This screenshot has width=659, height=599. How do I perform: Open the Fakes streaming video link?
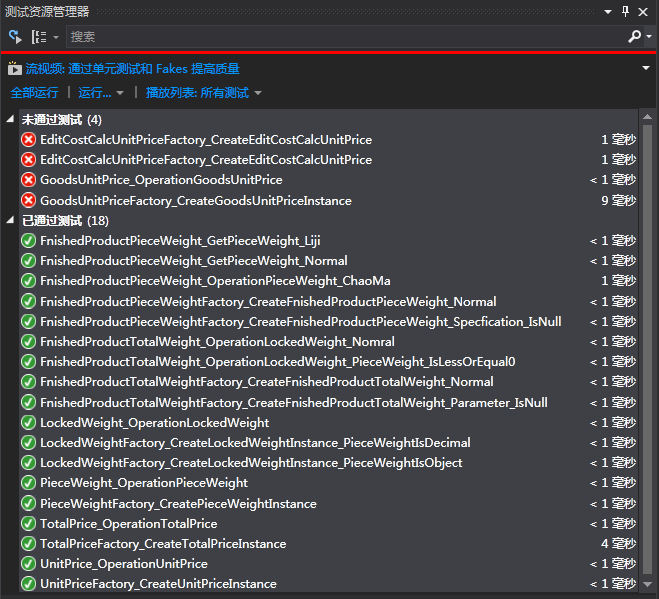click(x=132, y=69)
